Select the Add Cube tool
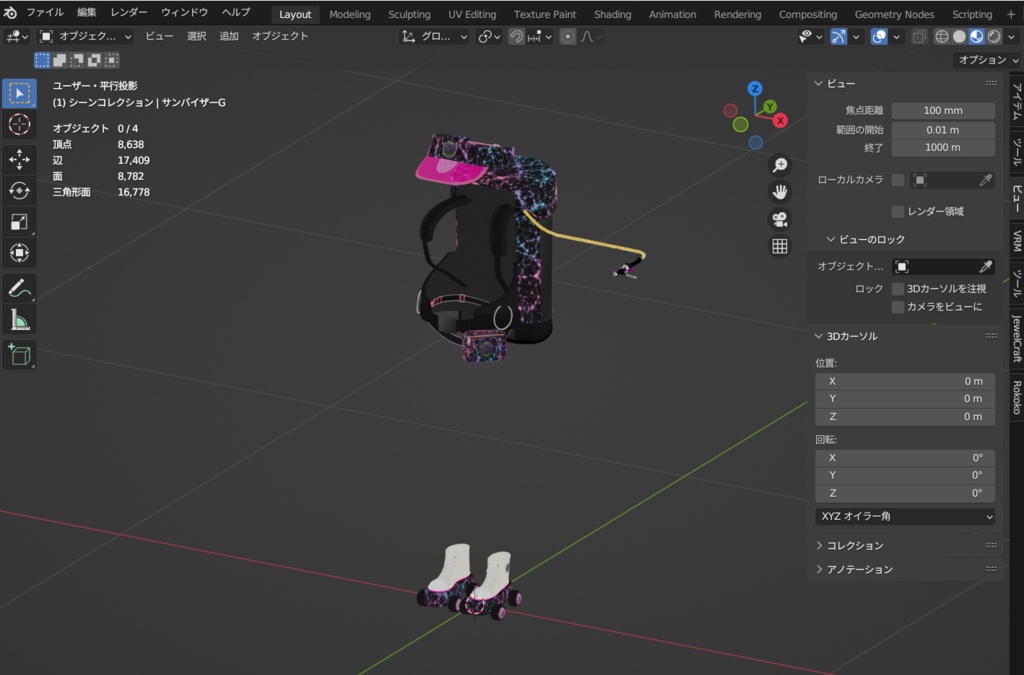Screen dimensions: 1024x675 click(19, 354)
